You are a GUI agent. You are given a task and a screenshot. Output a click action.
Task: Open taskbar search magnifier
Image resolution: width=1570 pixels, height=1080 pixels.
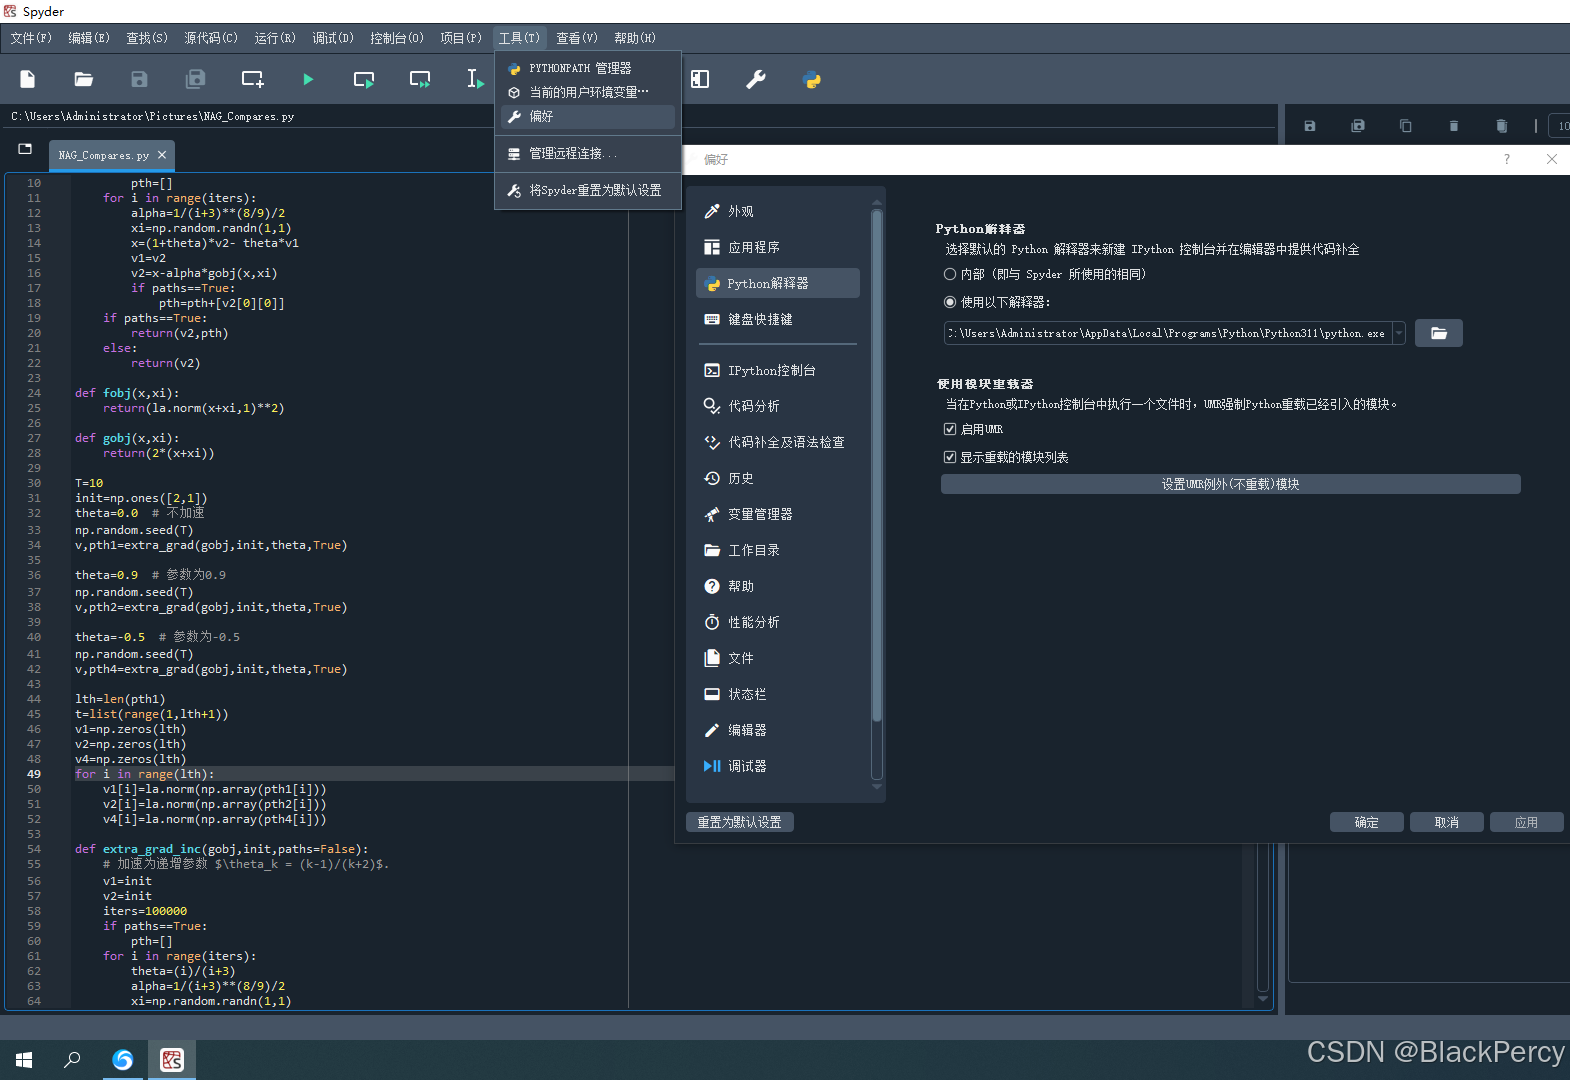point(72,1060)
